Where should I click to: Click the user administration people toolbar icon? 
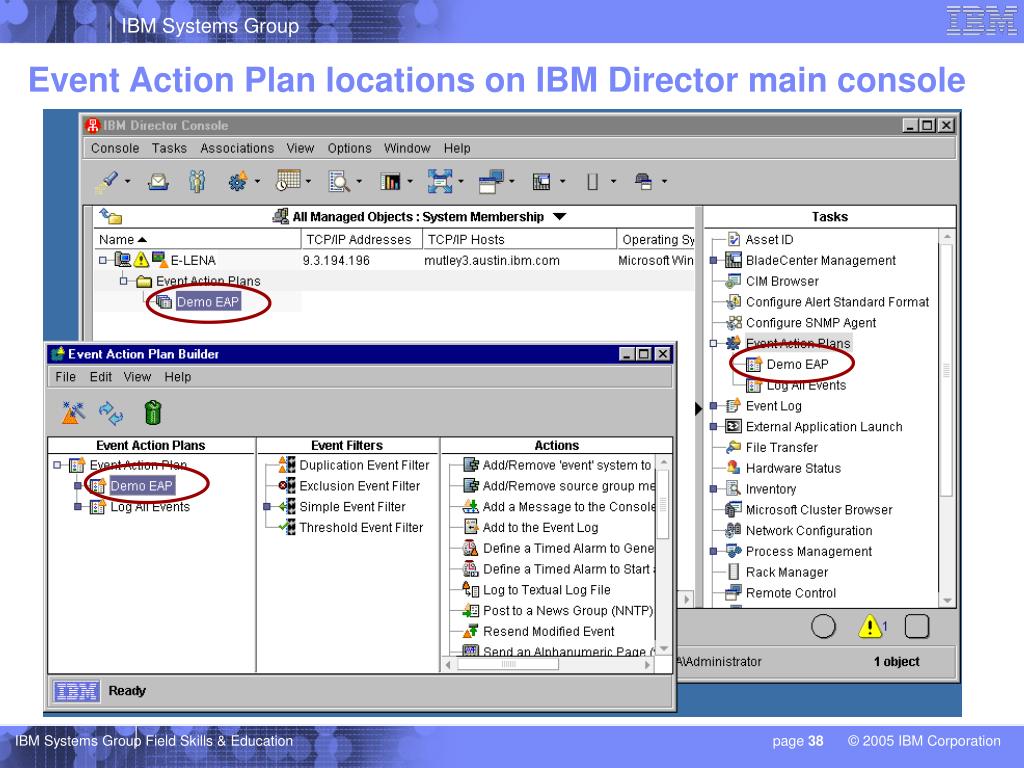pos(197,181)
